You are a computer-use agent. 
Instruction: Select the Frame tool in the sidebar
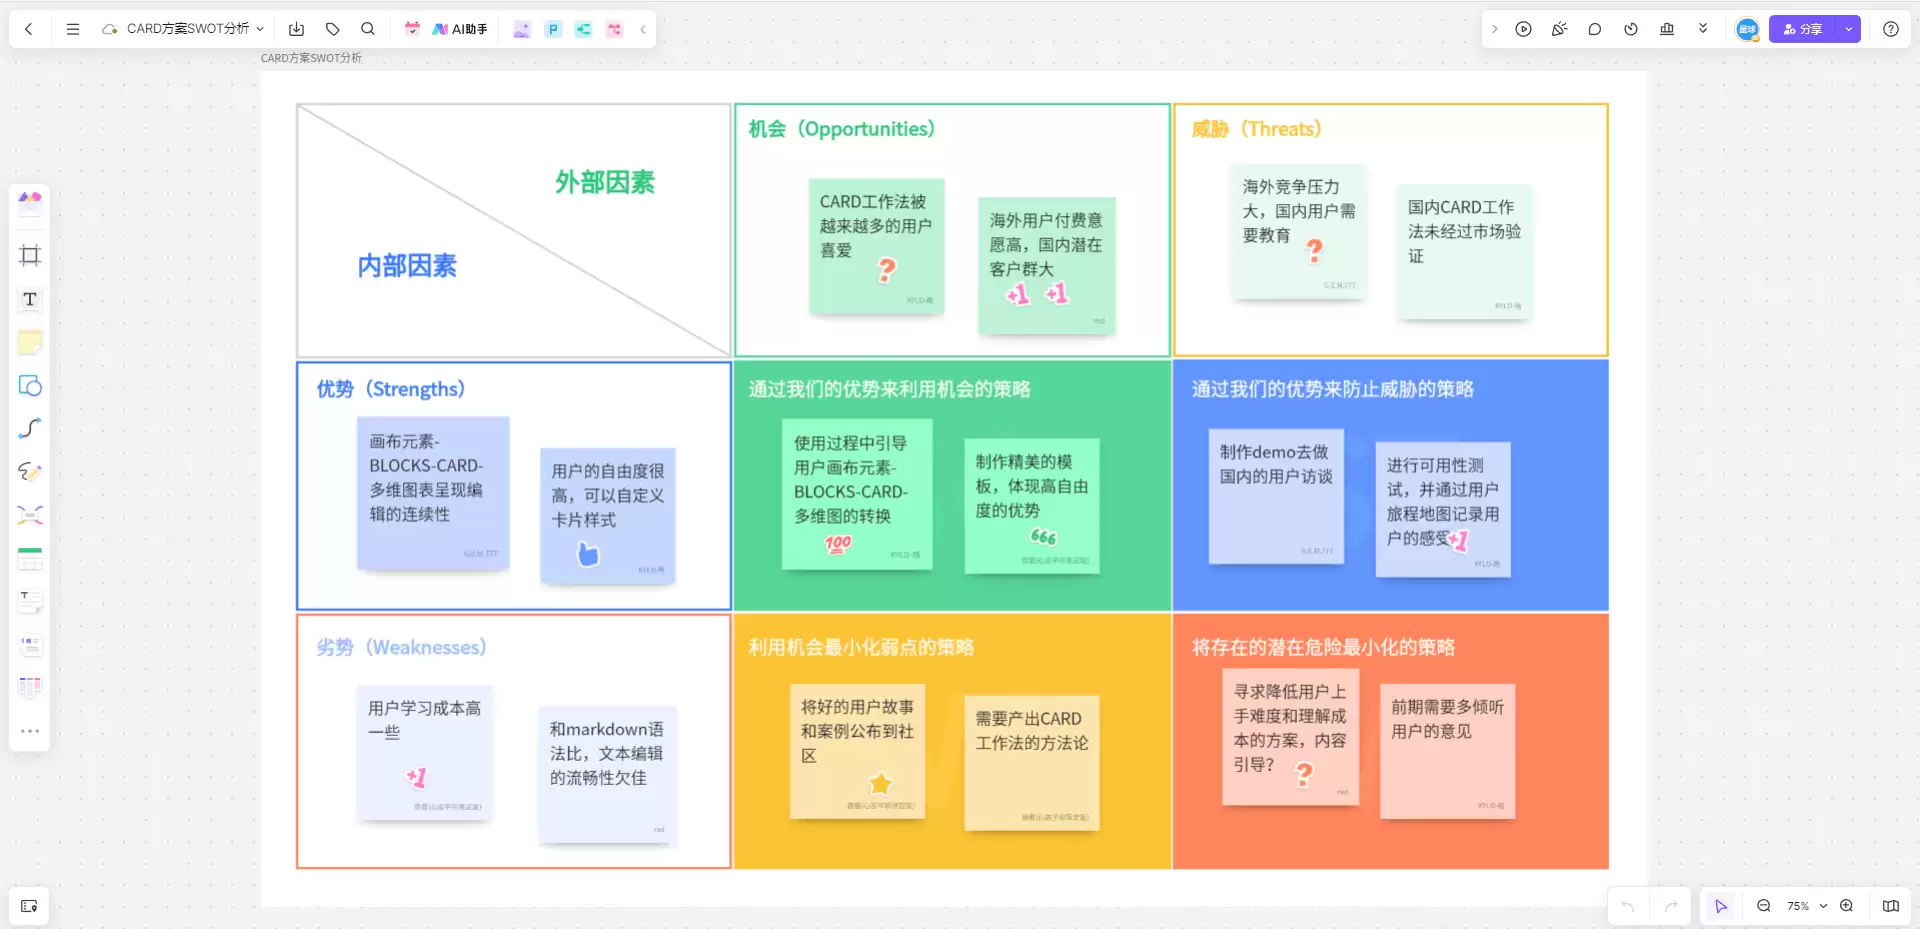coord(30,255)
